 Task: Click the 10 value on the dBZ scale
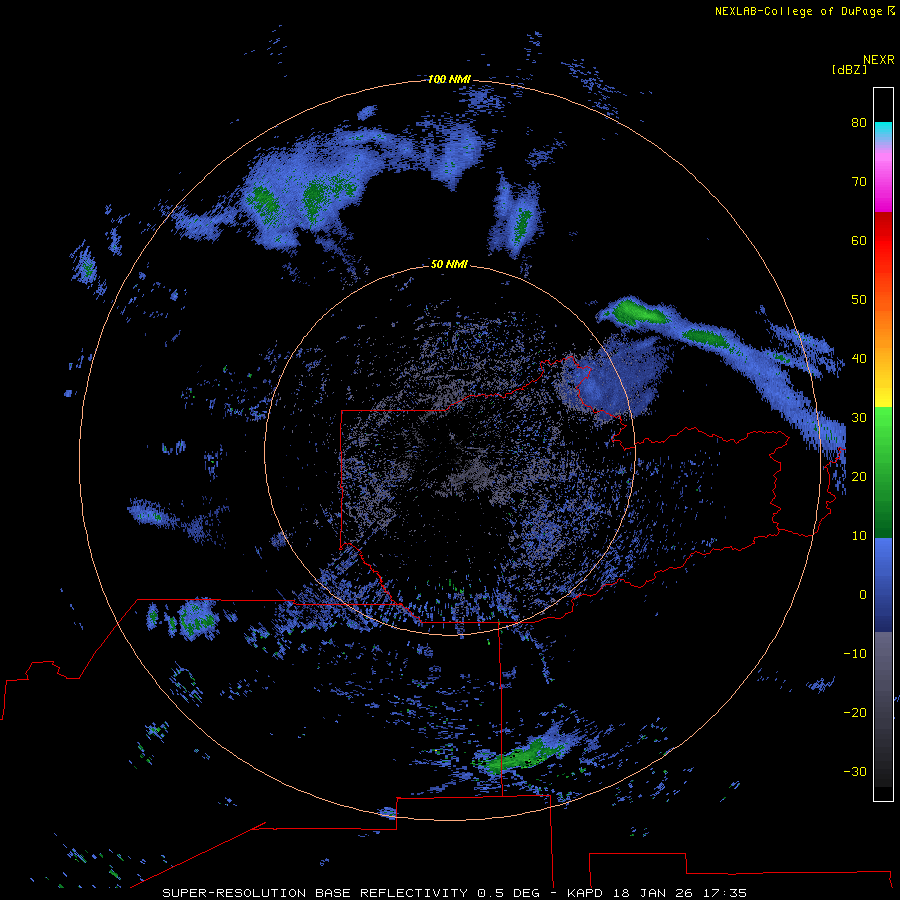[859, 536]
